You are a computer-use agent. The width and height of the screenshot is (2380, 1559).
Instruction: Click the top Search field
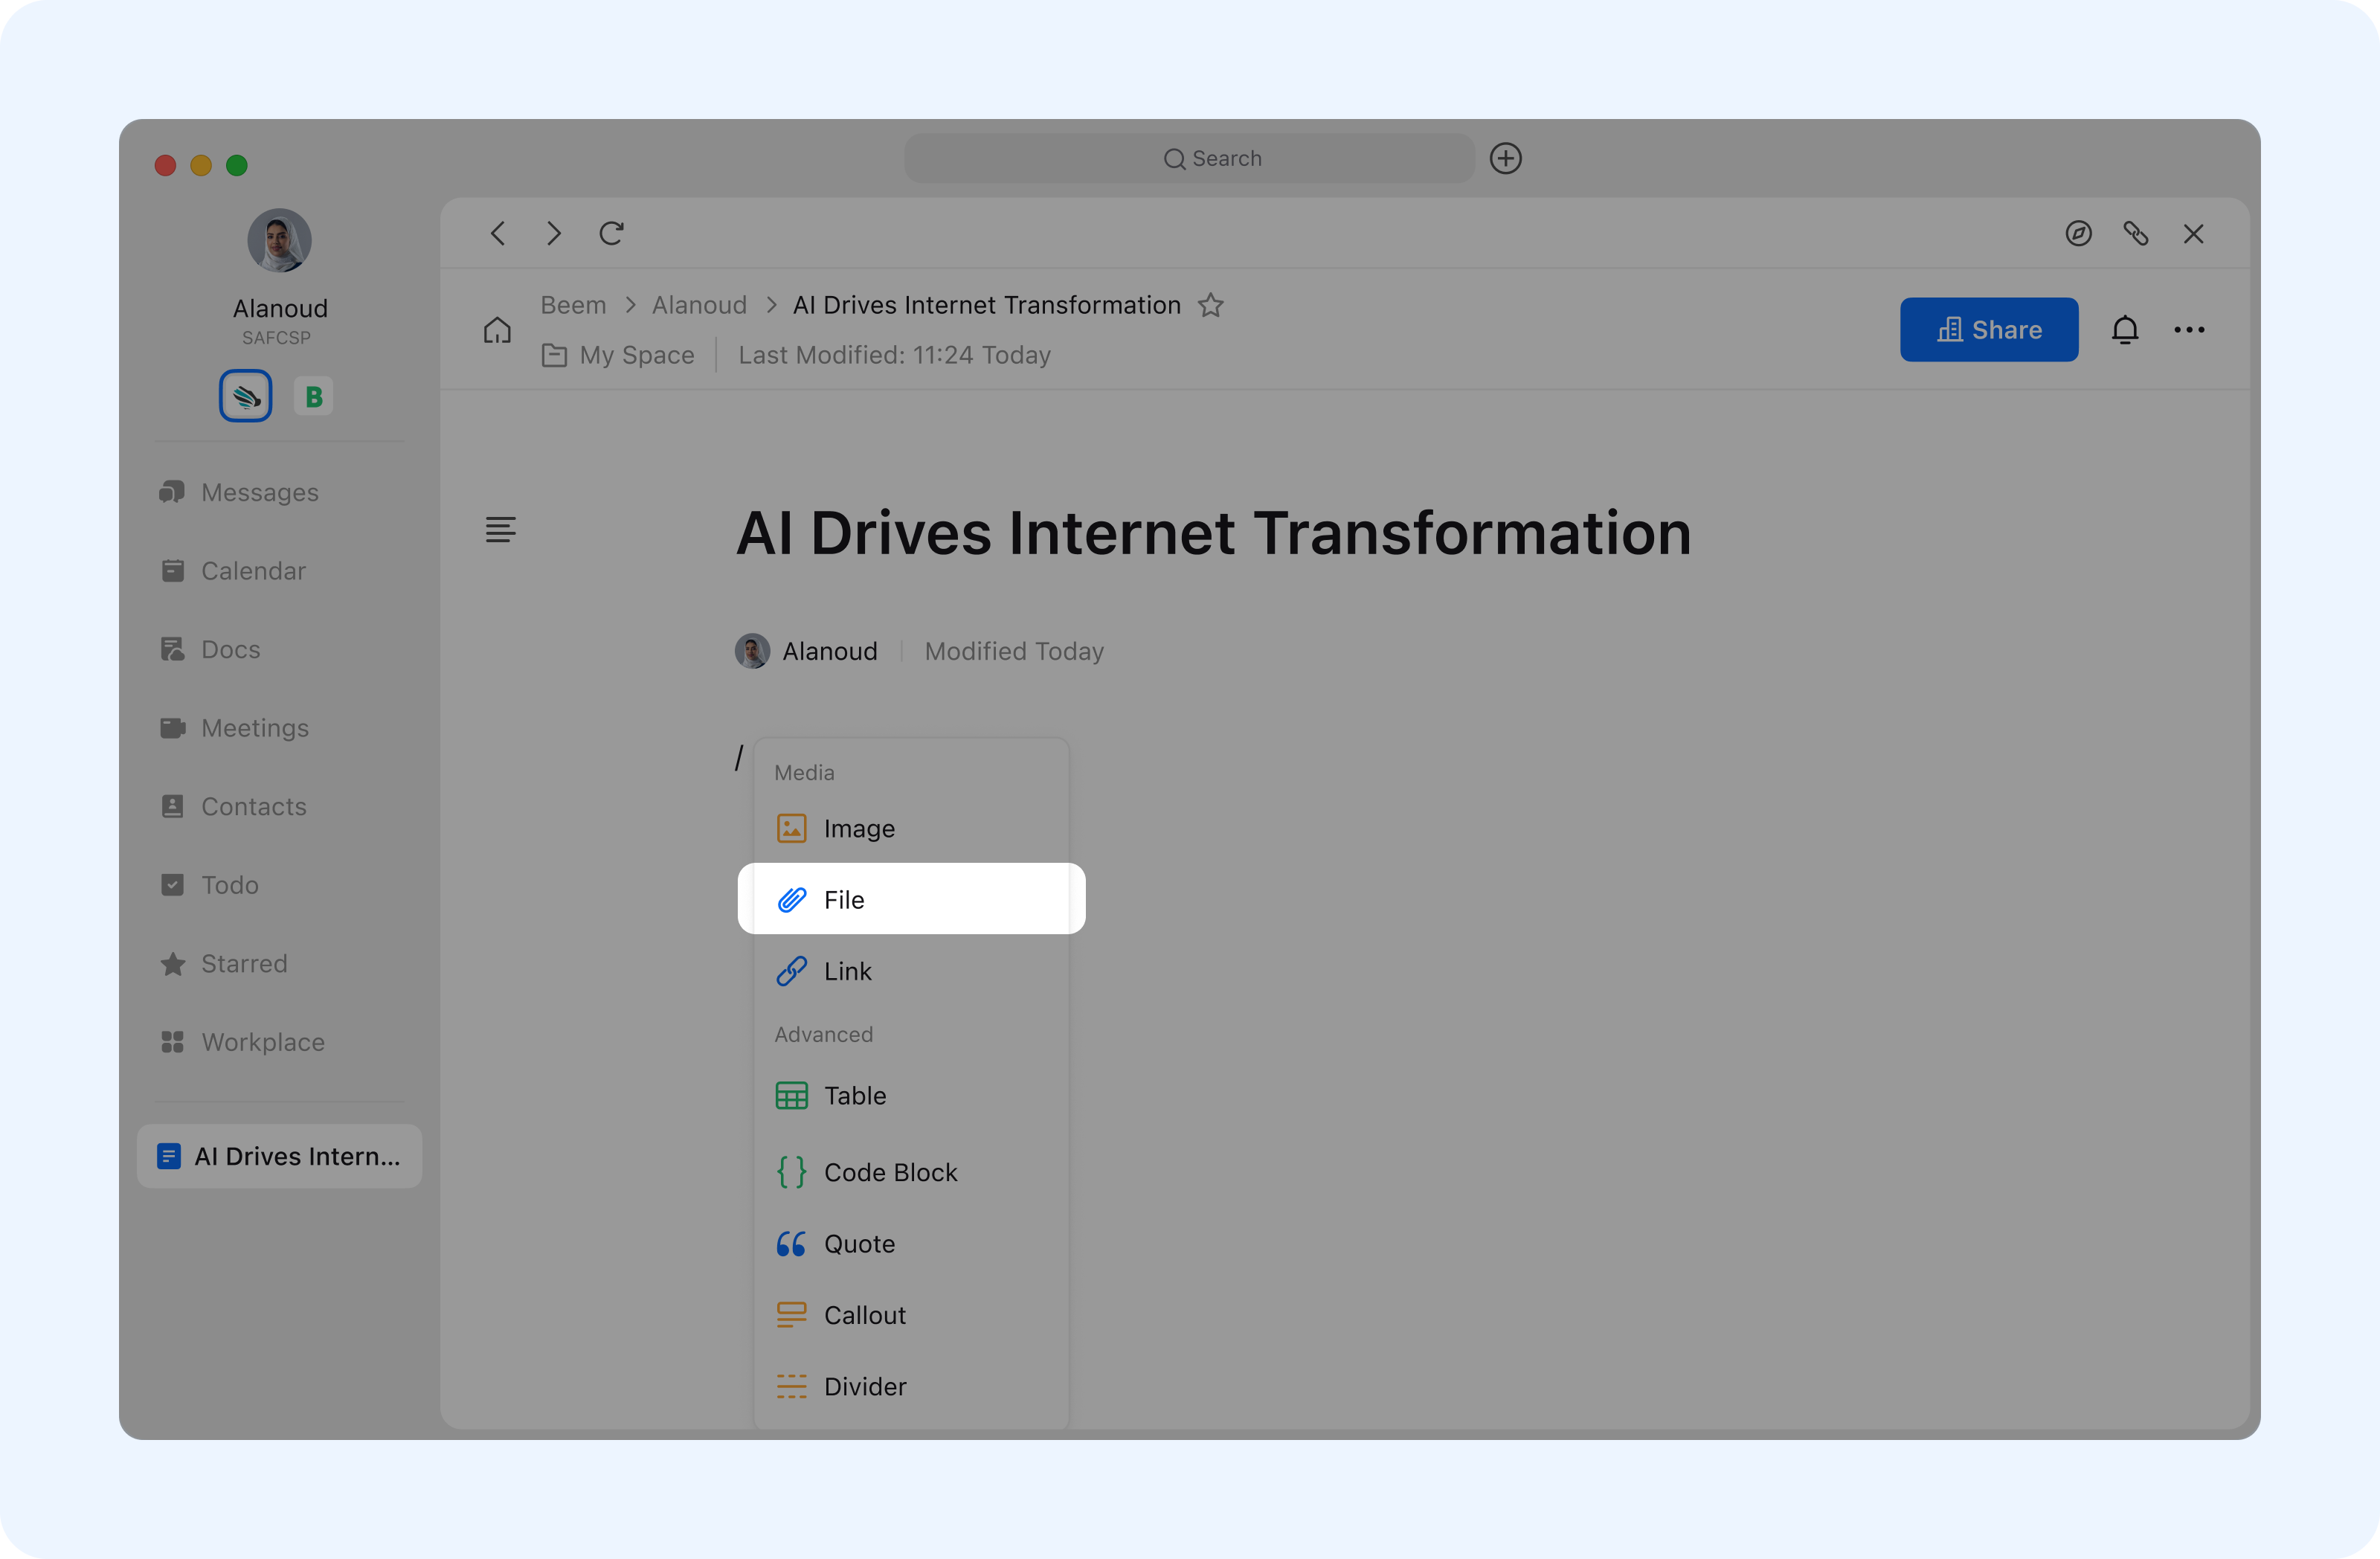[1189, 159]
